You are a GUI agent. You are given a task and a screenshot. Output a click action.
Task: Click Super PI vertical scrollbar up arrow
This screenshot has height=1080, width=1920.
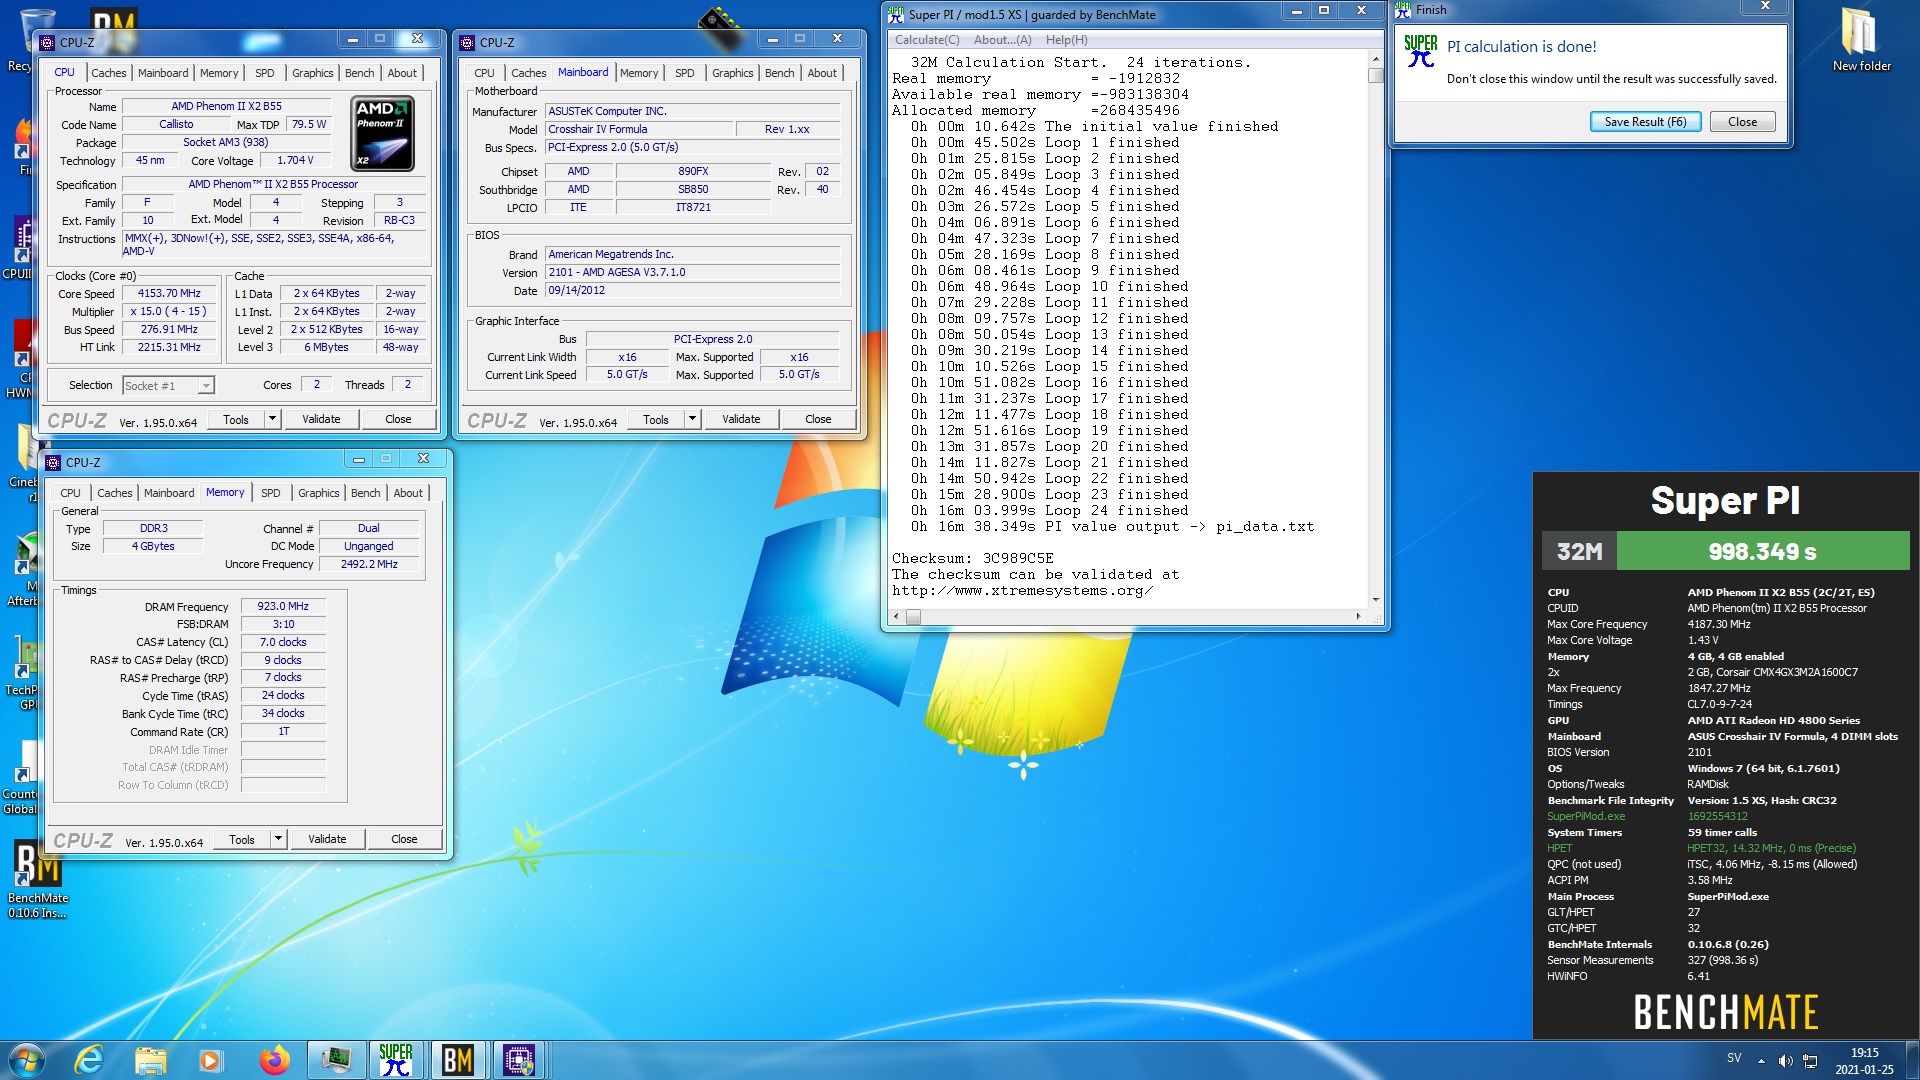[x=1376, y=60]
